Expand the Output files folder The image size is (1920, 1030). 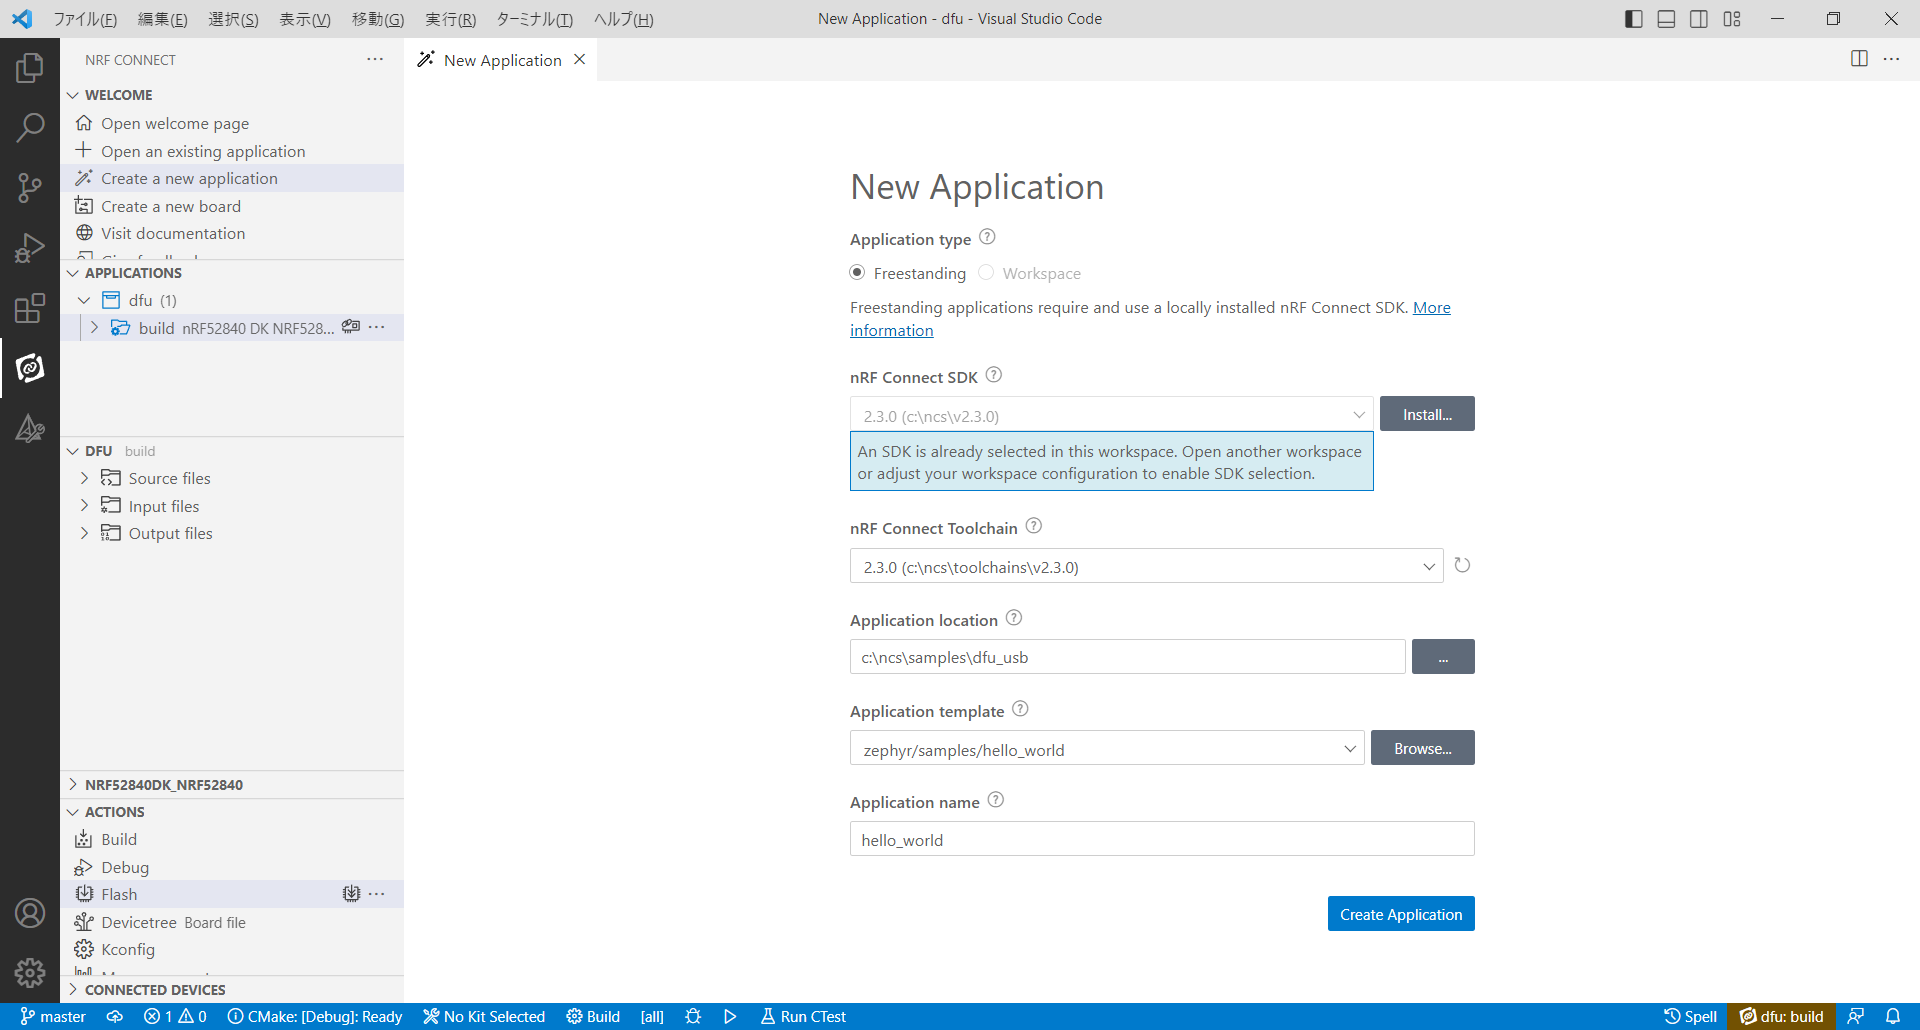(84, 533)
